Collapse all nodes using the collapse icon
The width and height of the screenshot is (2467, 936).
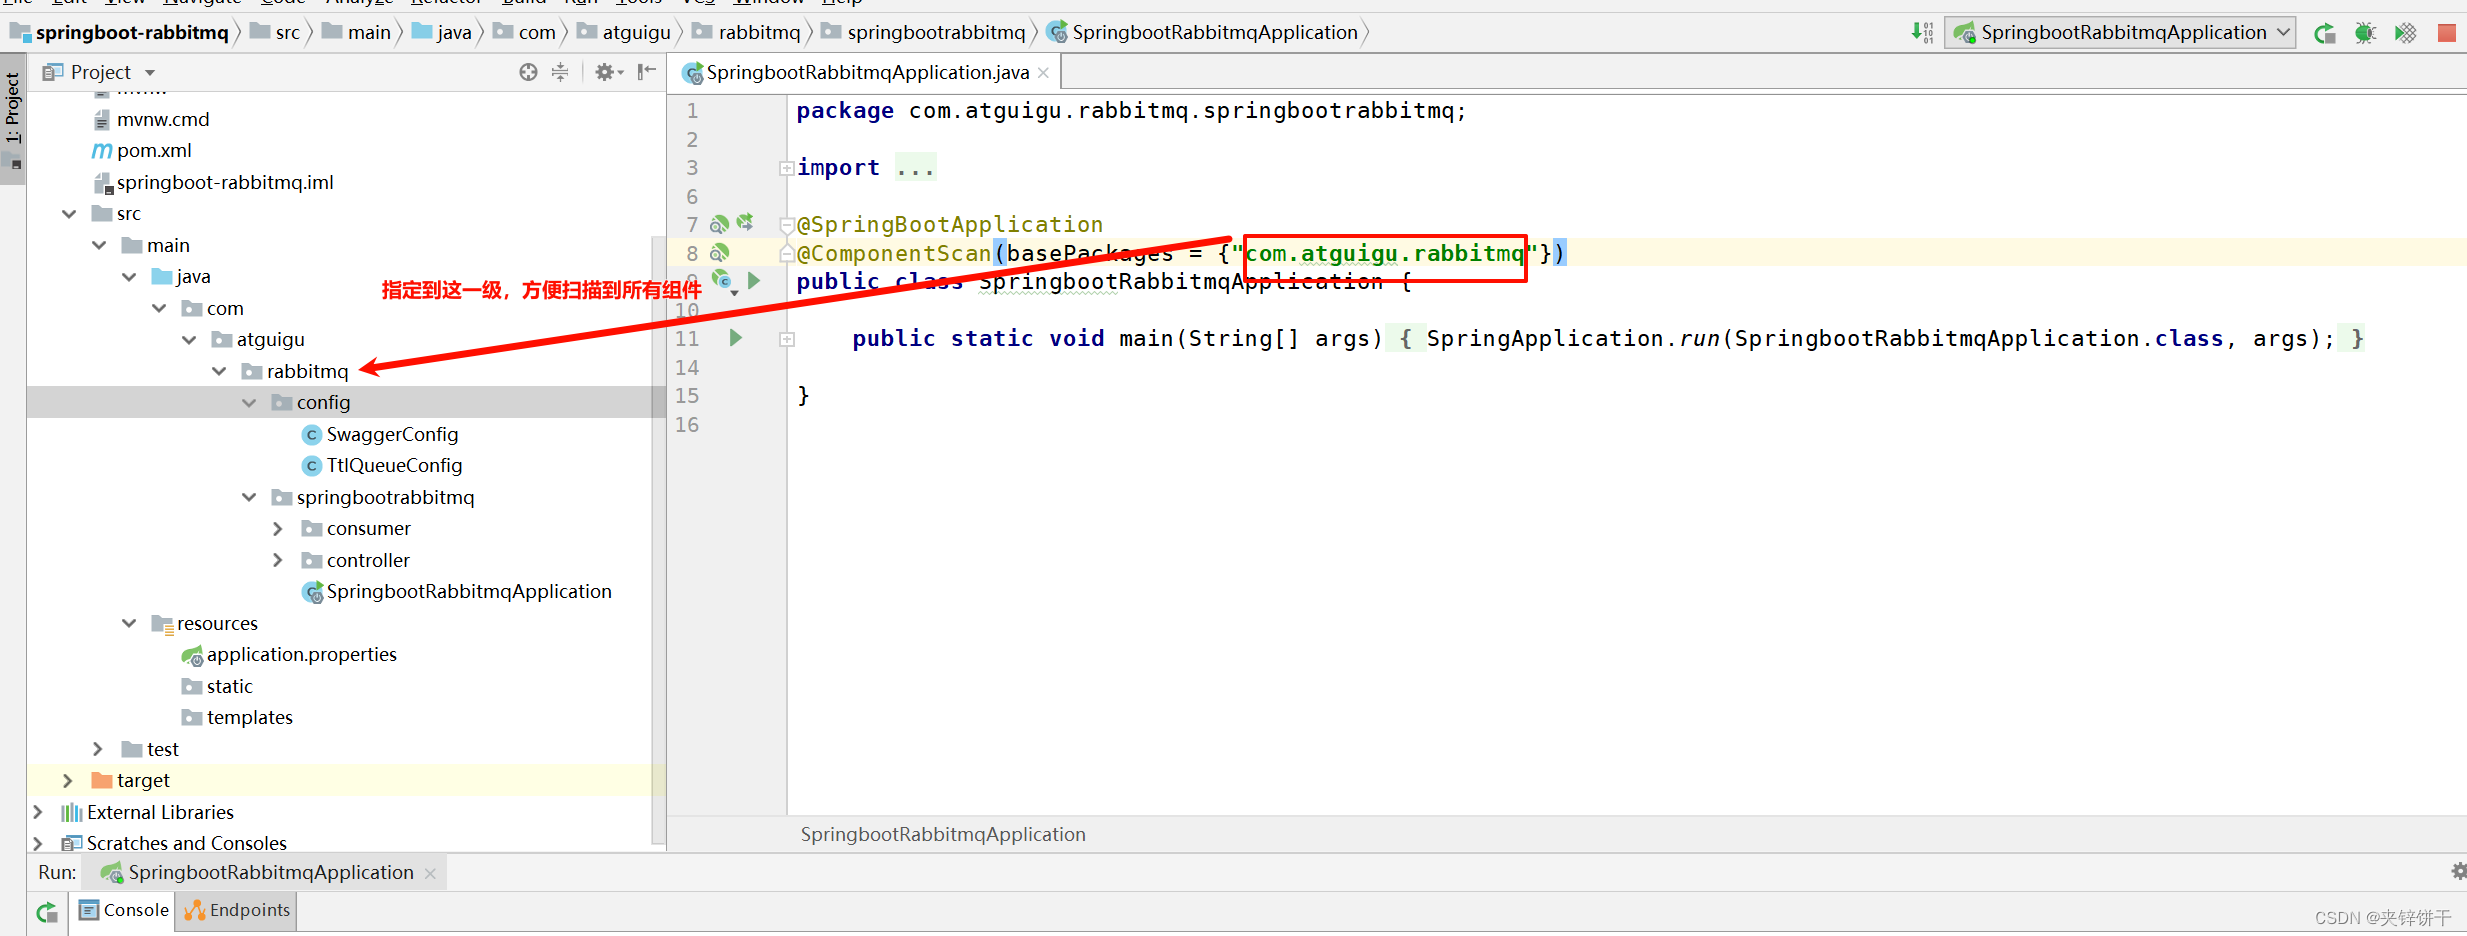point(559,71)
